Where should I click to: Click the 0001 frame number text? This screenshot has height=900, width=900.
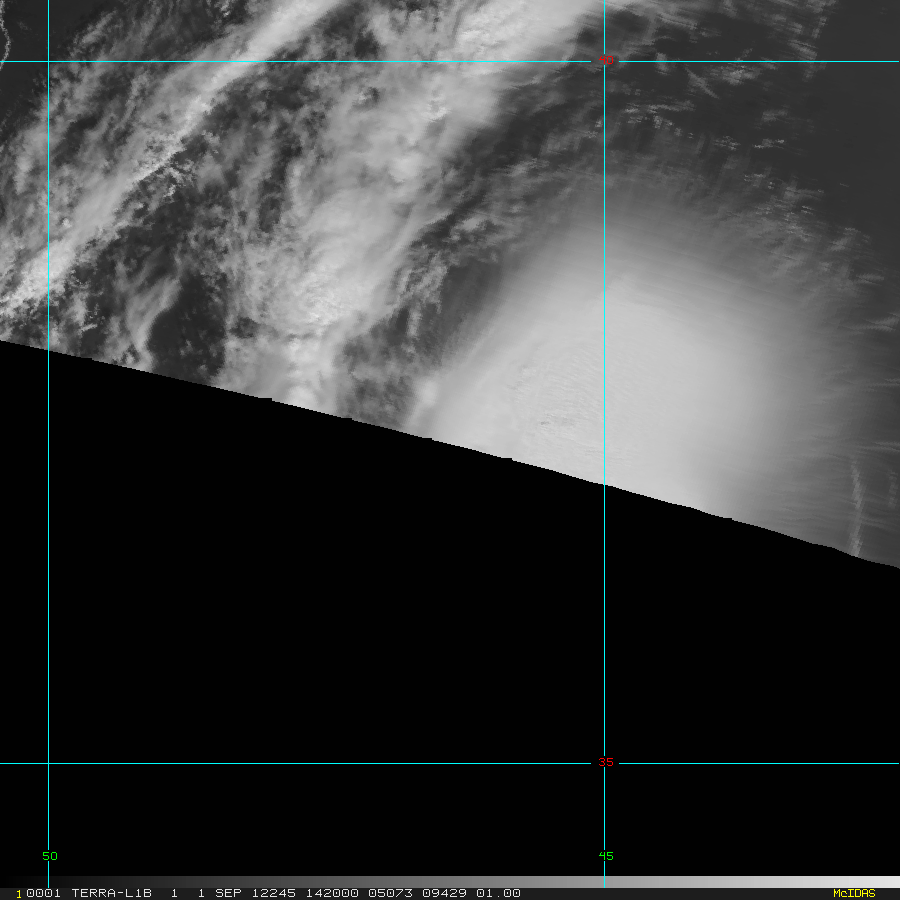click(x=44, y=893)
